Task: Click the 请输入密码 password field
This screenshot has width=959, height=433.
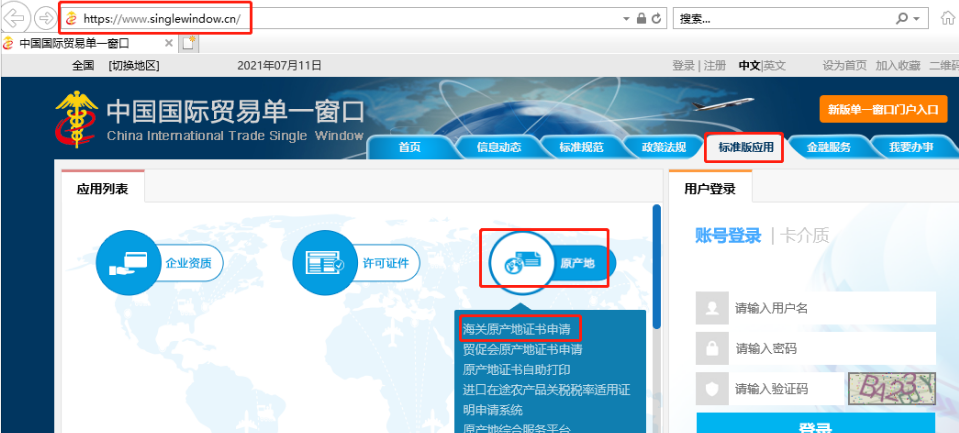Action: point(832,349)
